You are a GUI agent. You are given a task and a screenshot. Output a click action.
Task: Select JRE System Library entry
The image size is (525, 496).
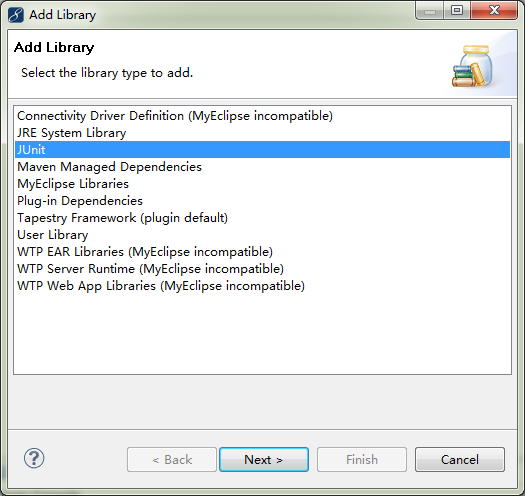coord(262,133)
